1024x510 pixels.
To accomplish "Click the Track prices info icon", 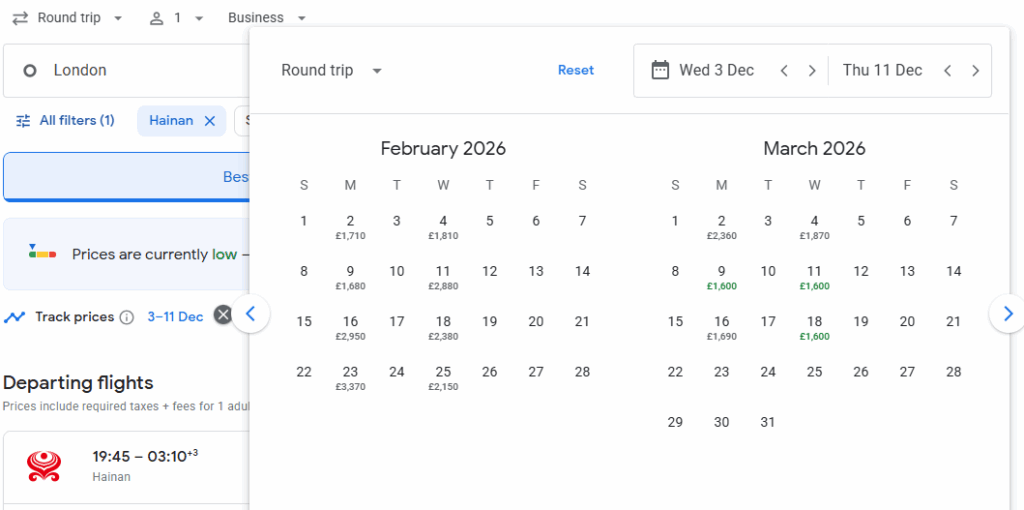I will (127, 317).
